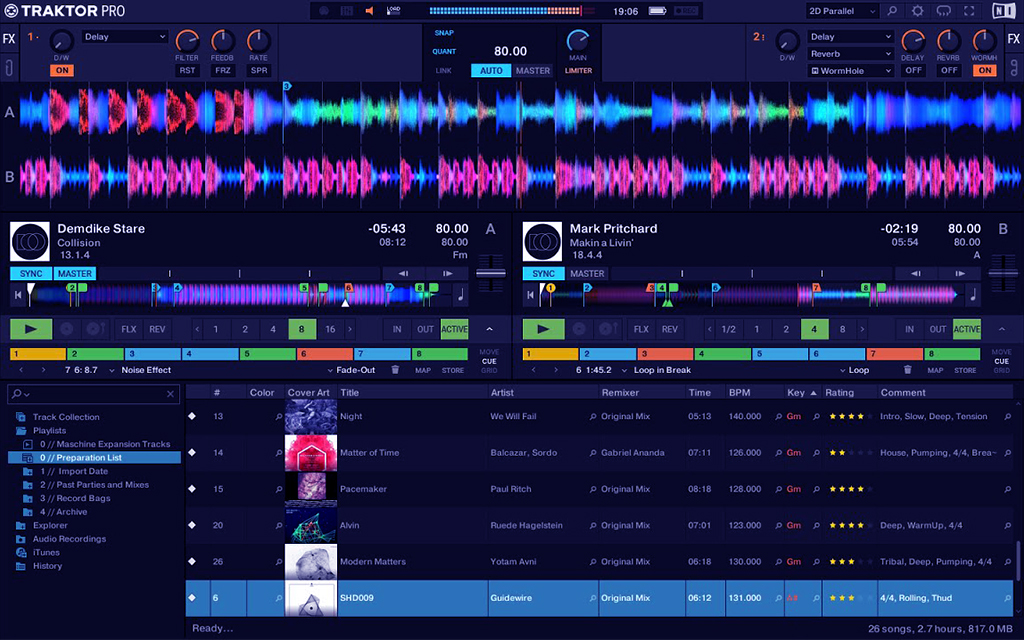This screenshot has height=640, width=1024.
Task: Select deck B hotcue 1 yellow swatch
Action: [550, 354]
